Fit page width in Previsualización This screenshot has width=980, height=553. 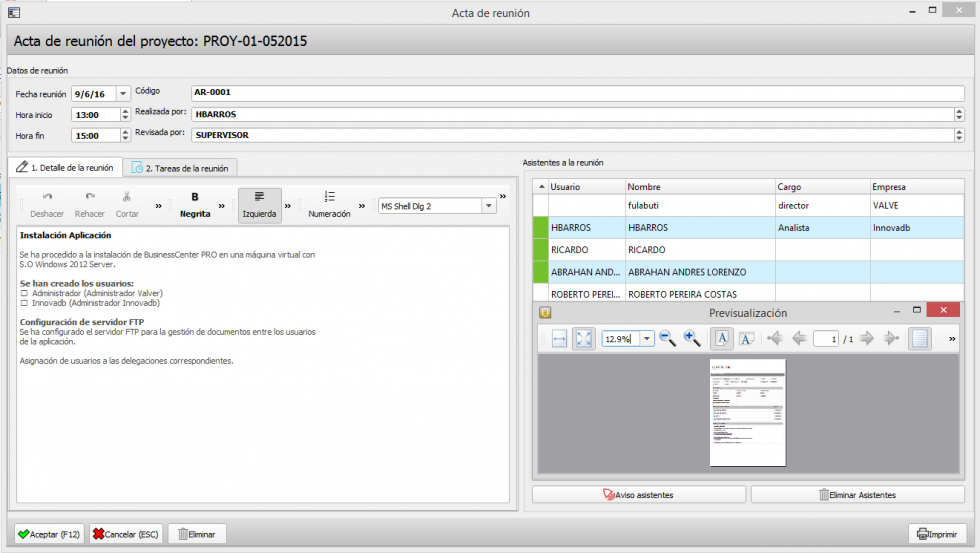(x=559, y=339)
